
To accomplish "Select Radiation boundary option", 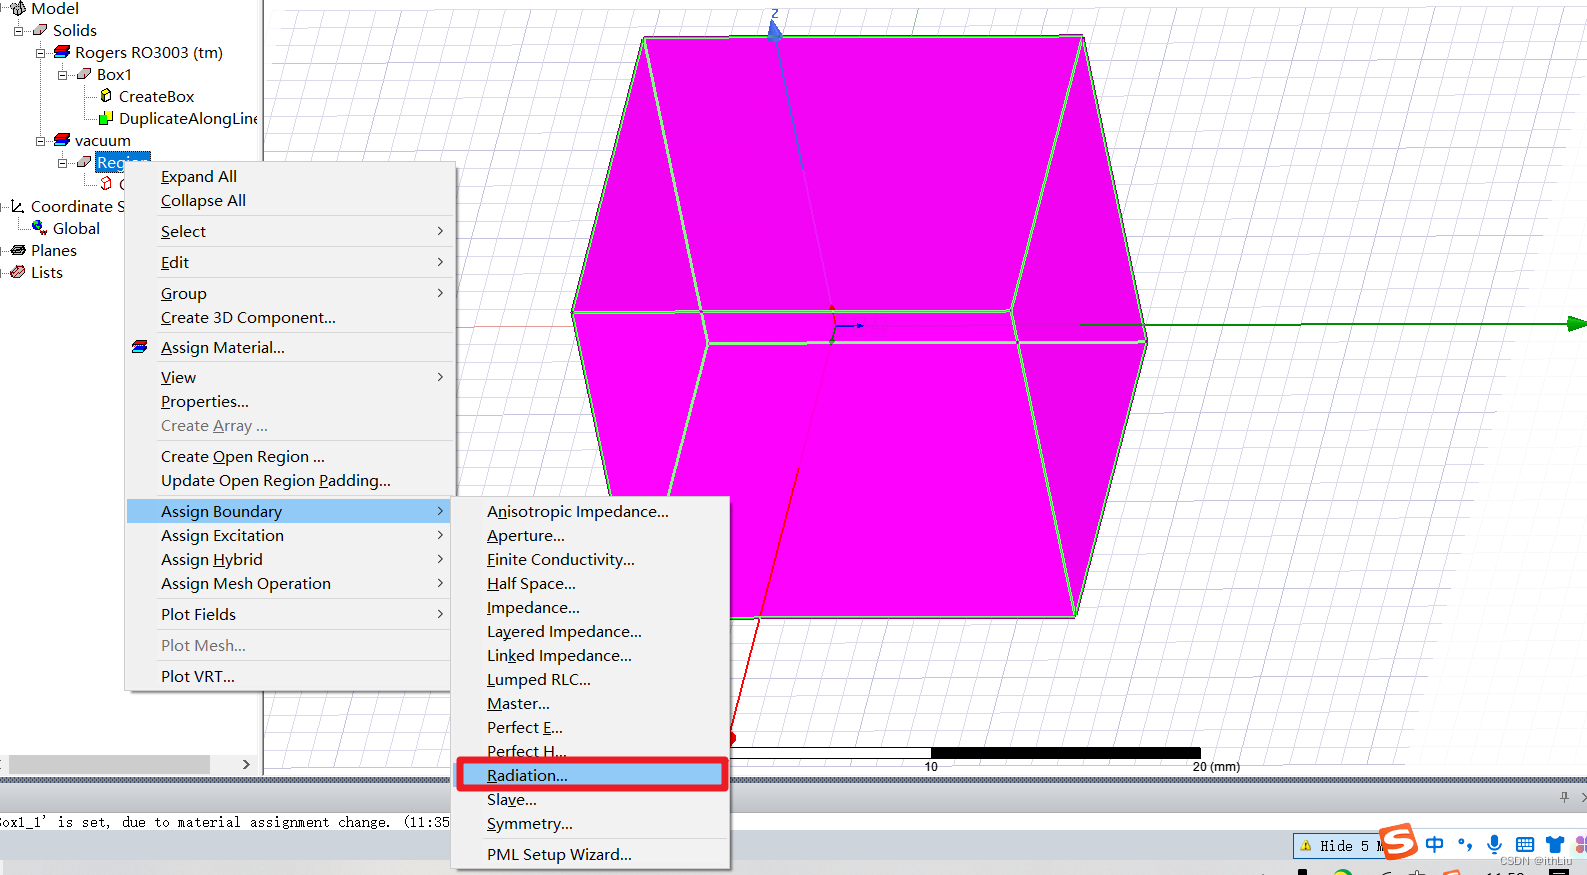I will tap(592, 775).
